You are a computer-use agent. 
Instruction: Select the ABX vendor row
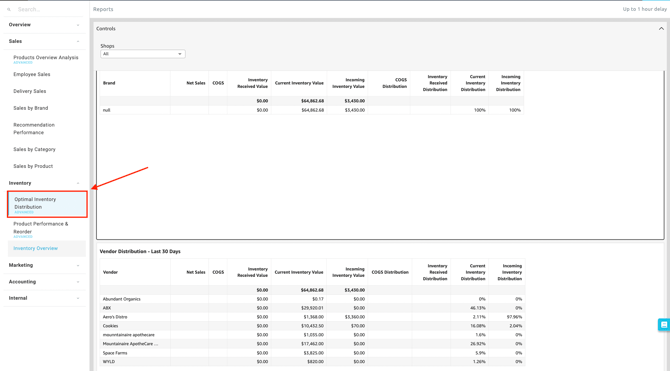(312, 308)
